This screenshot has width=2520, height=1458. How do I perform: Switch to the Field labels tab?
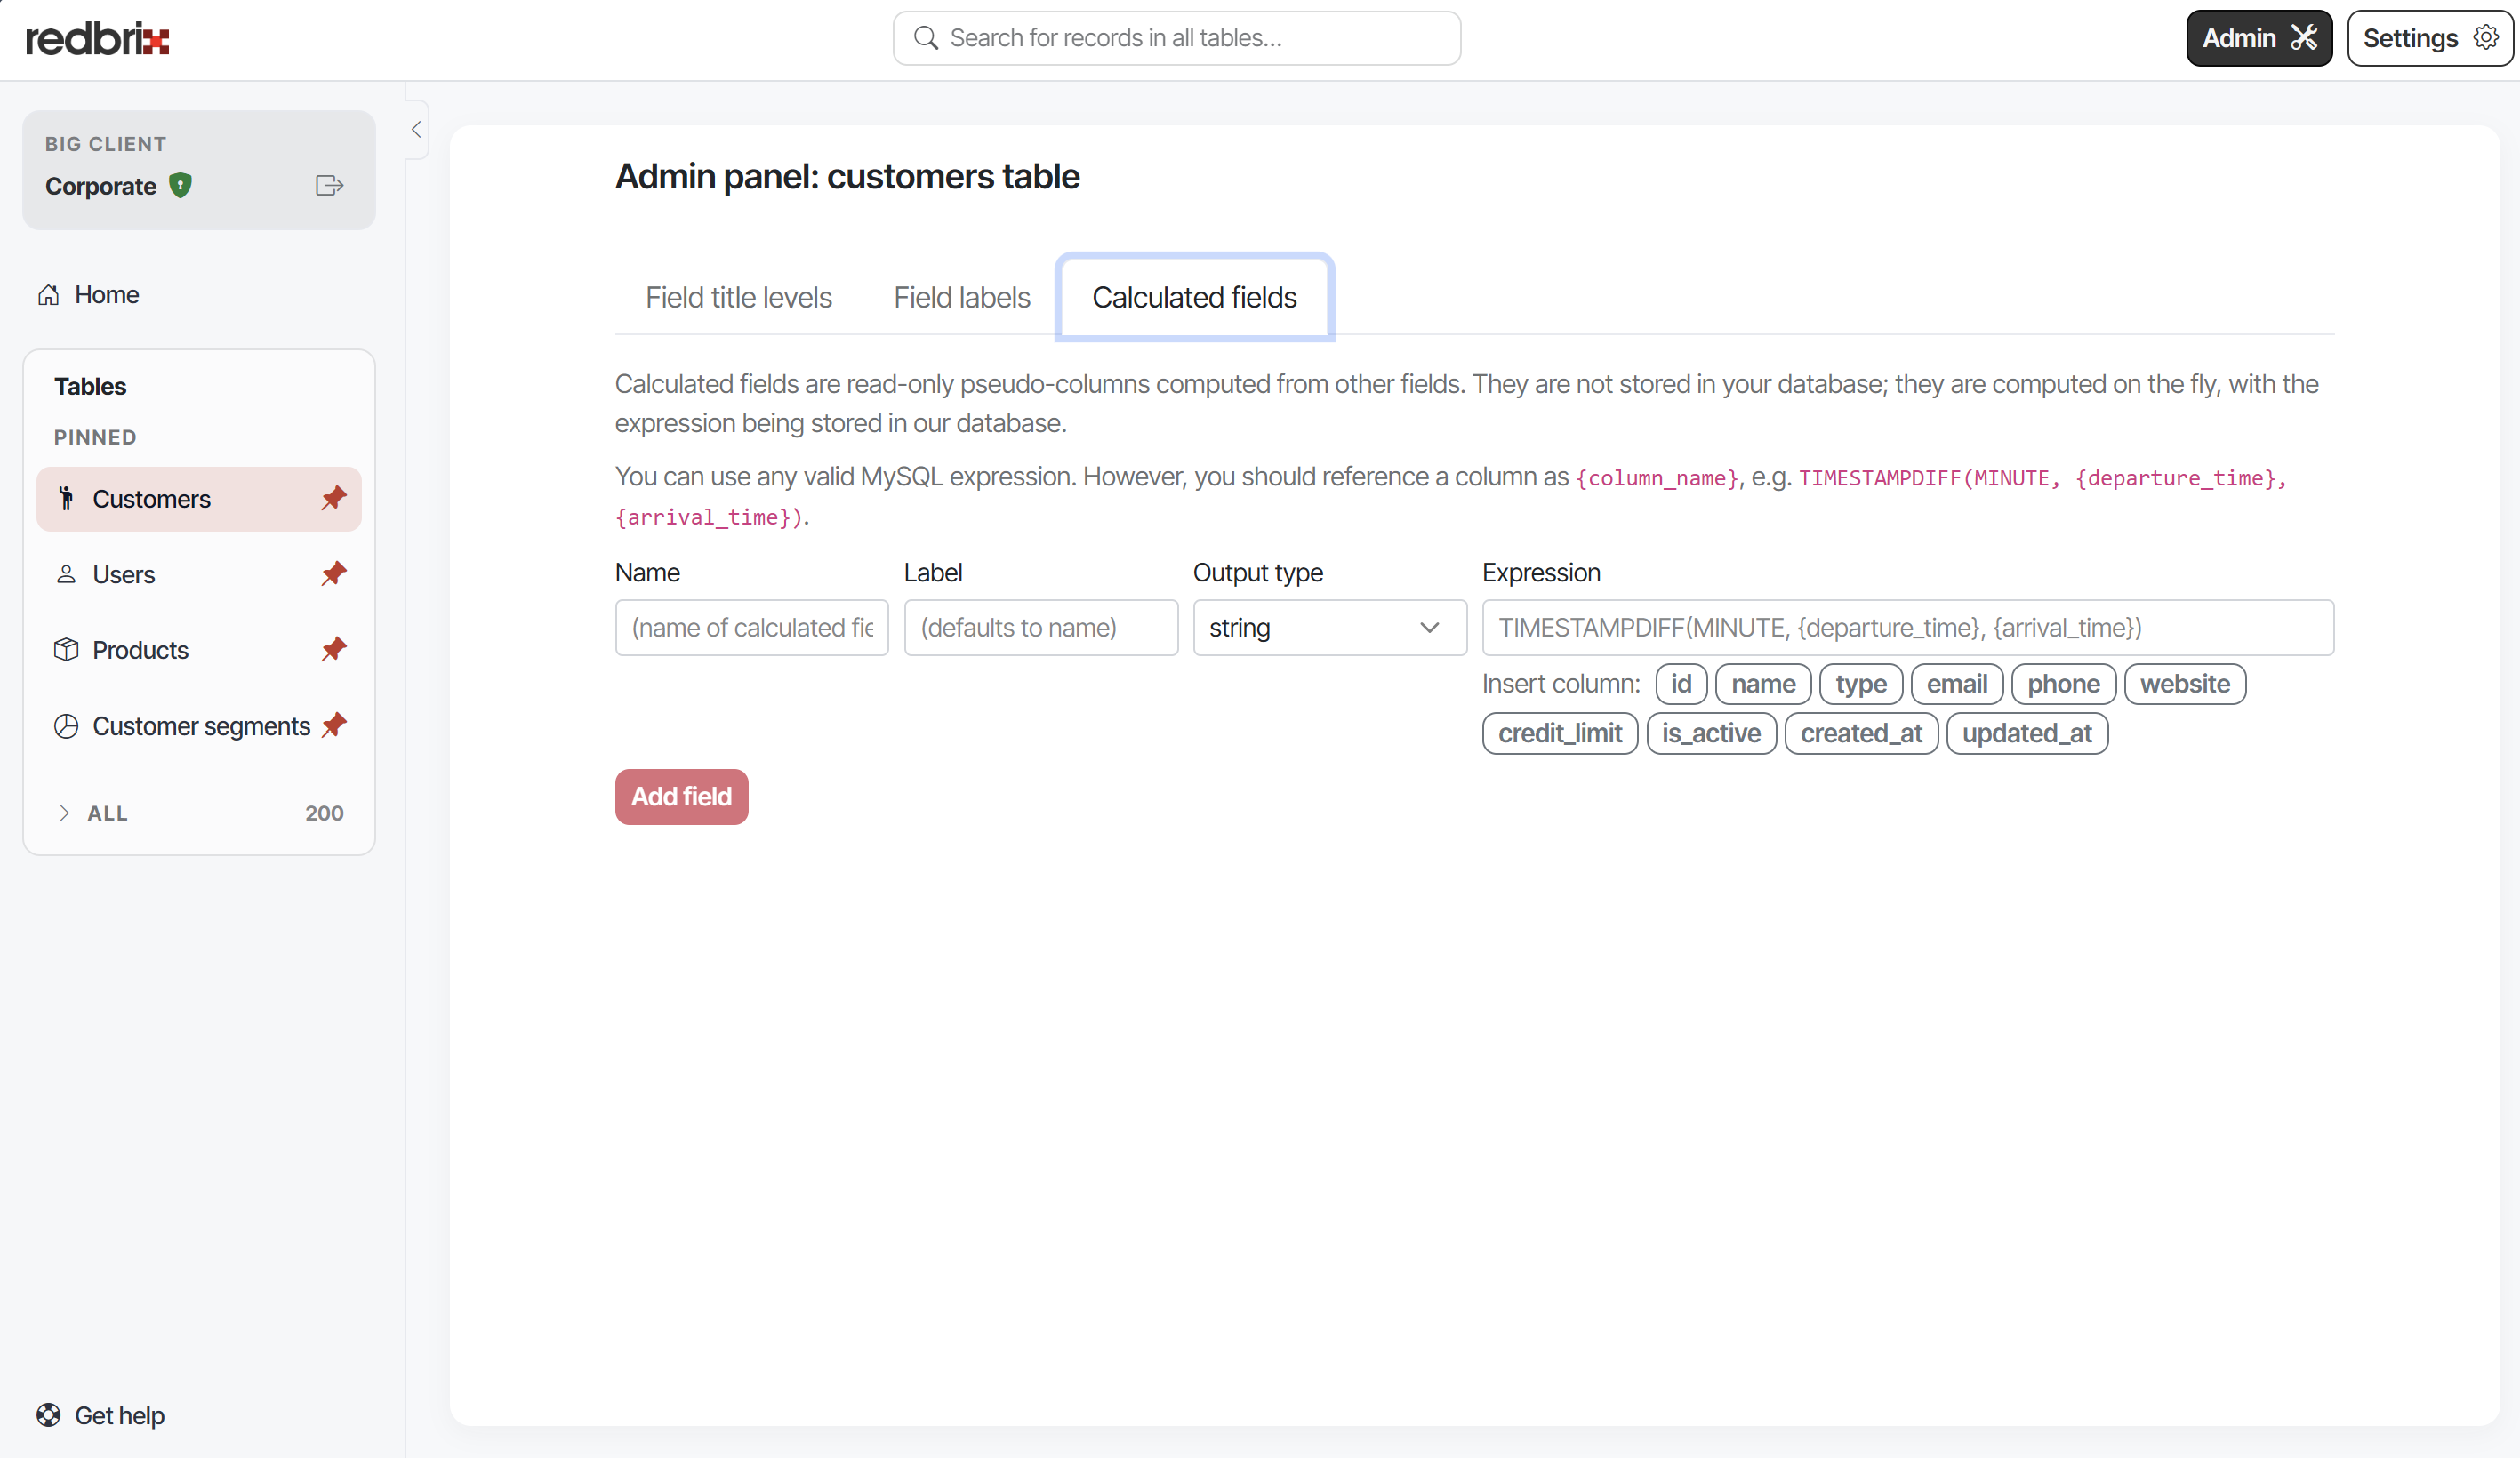(961, 297)
